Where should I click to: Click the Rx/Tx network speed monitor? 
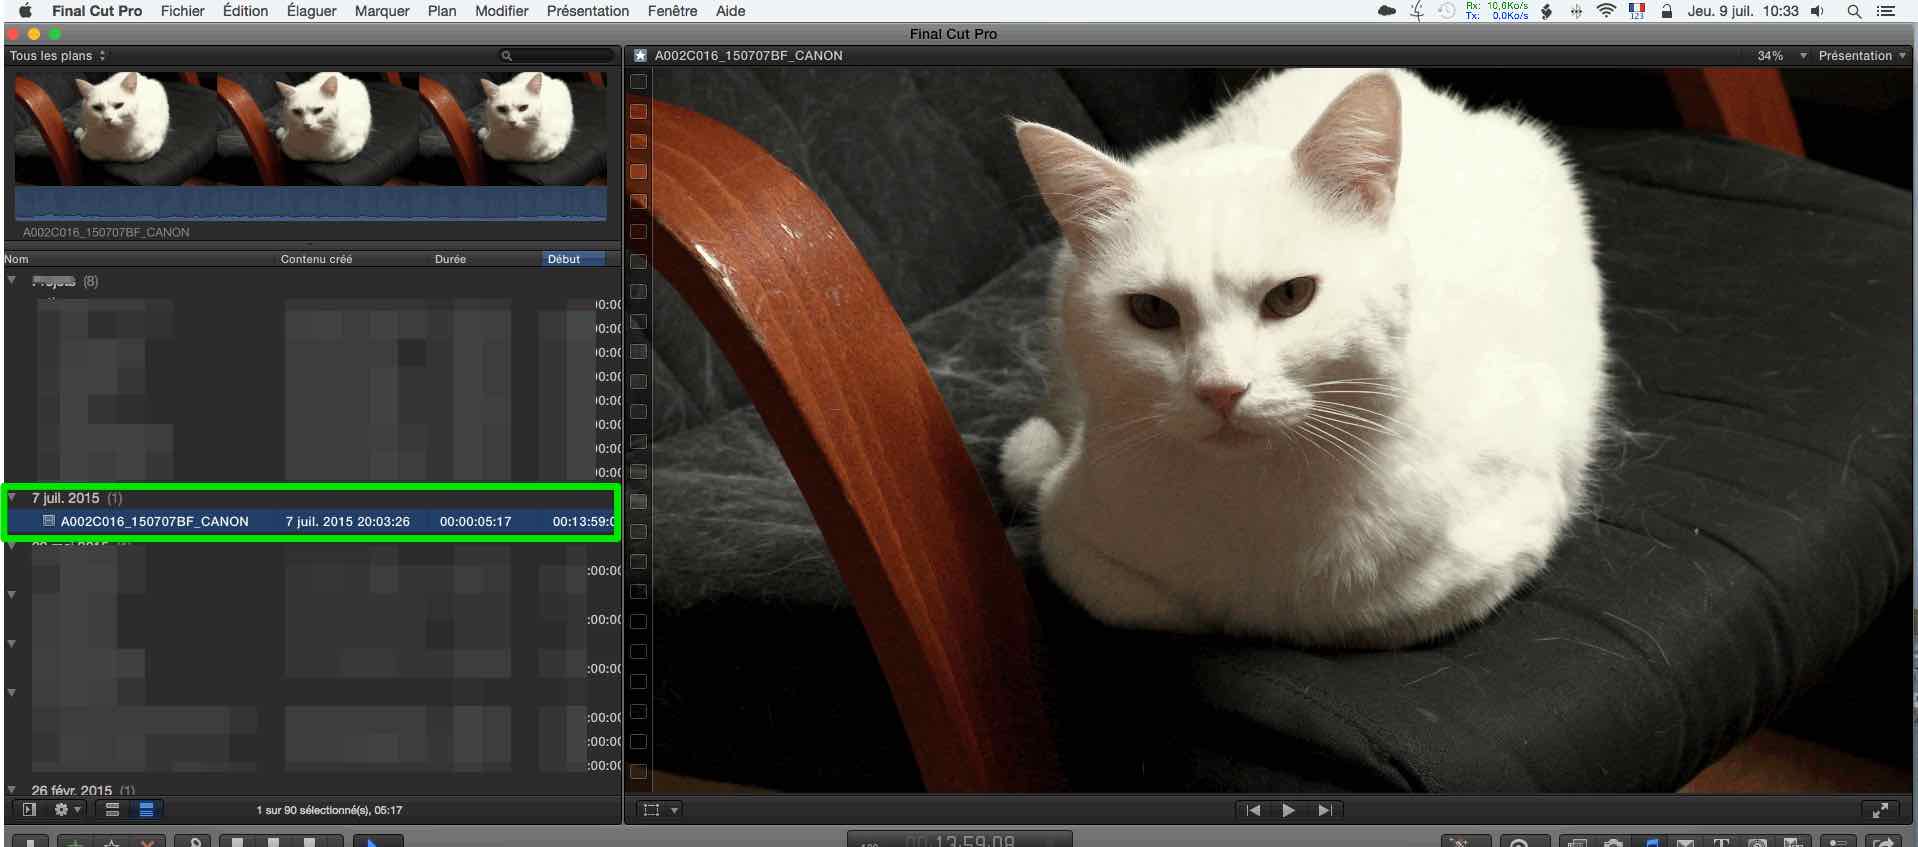pyautogui.click(x=1497, y=11)
